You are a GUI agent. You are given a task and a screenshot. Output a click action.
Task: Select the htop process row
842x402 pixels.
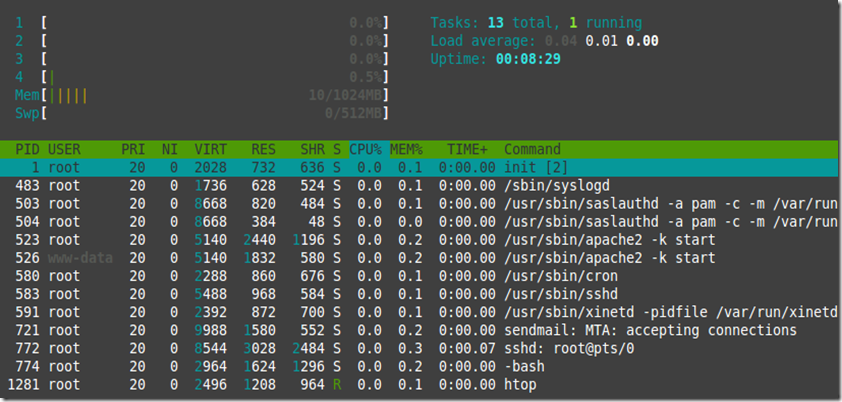coord(419,385)
